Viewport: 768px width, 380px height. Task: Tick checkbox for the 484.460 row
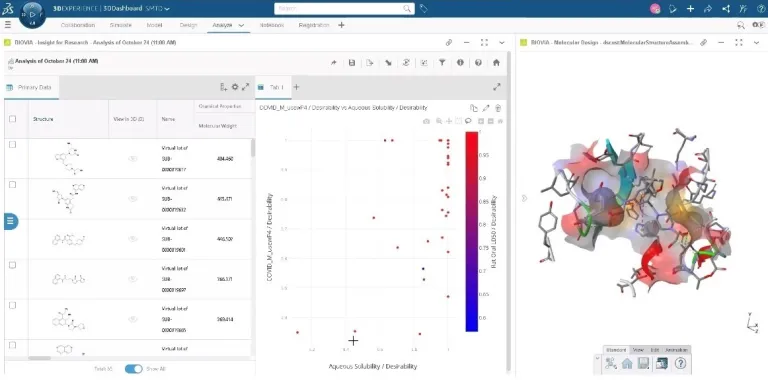[x=13, y=144]
